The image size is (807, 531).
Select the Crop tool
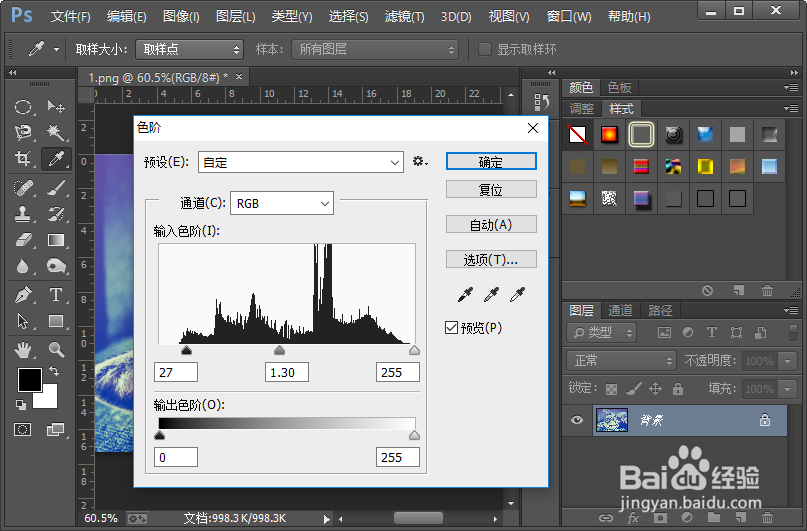pos(23,158)
